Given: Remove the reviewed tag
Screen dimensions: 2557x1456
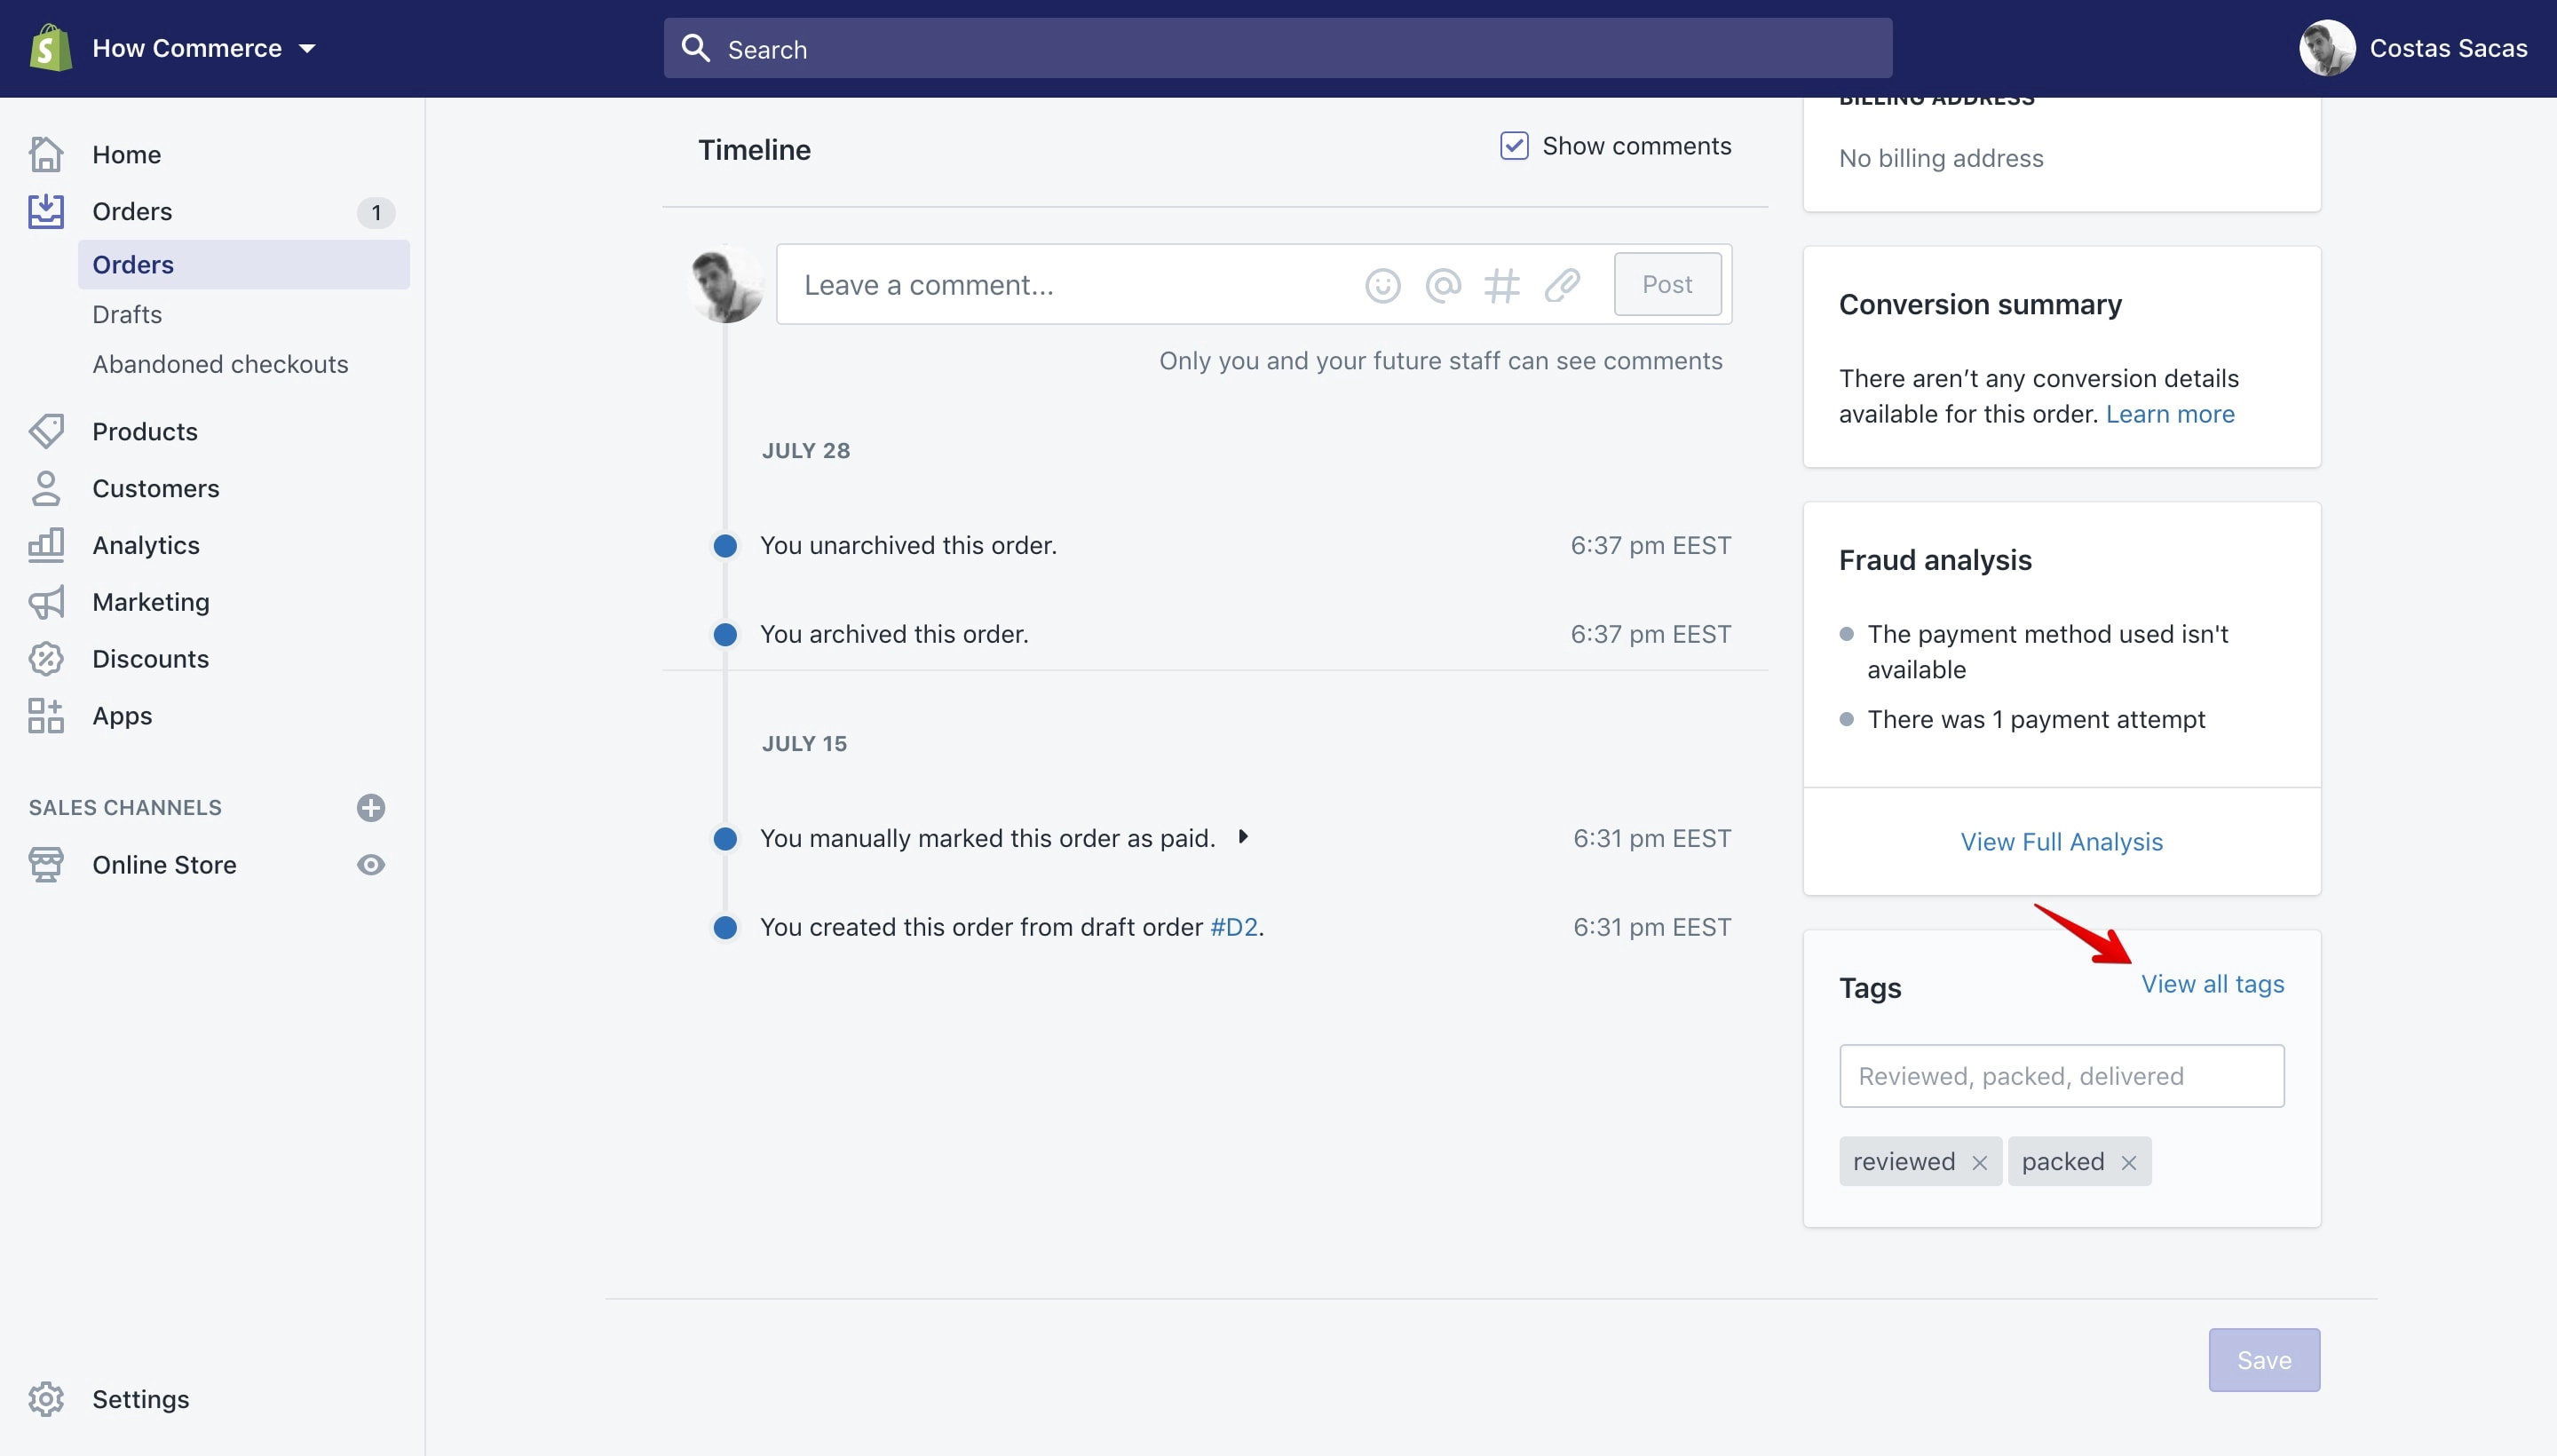Looking at the screenshot, I should [1979, 1163].
